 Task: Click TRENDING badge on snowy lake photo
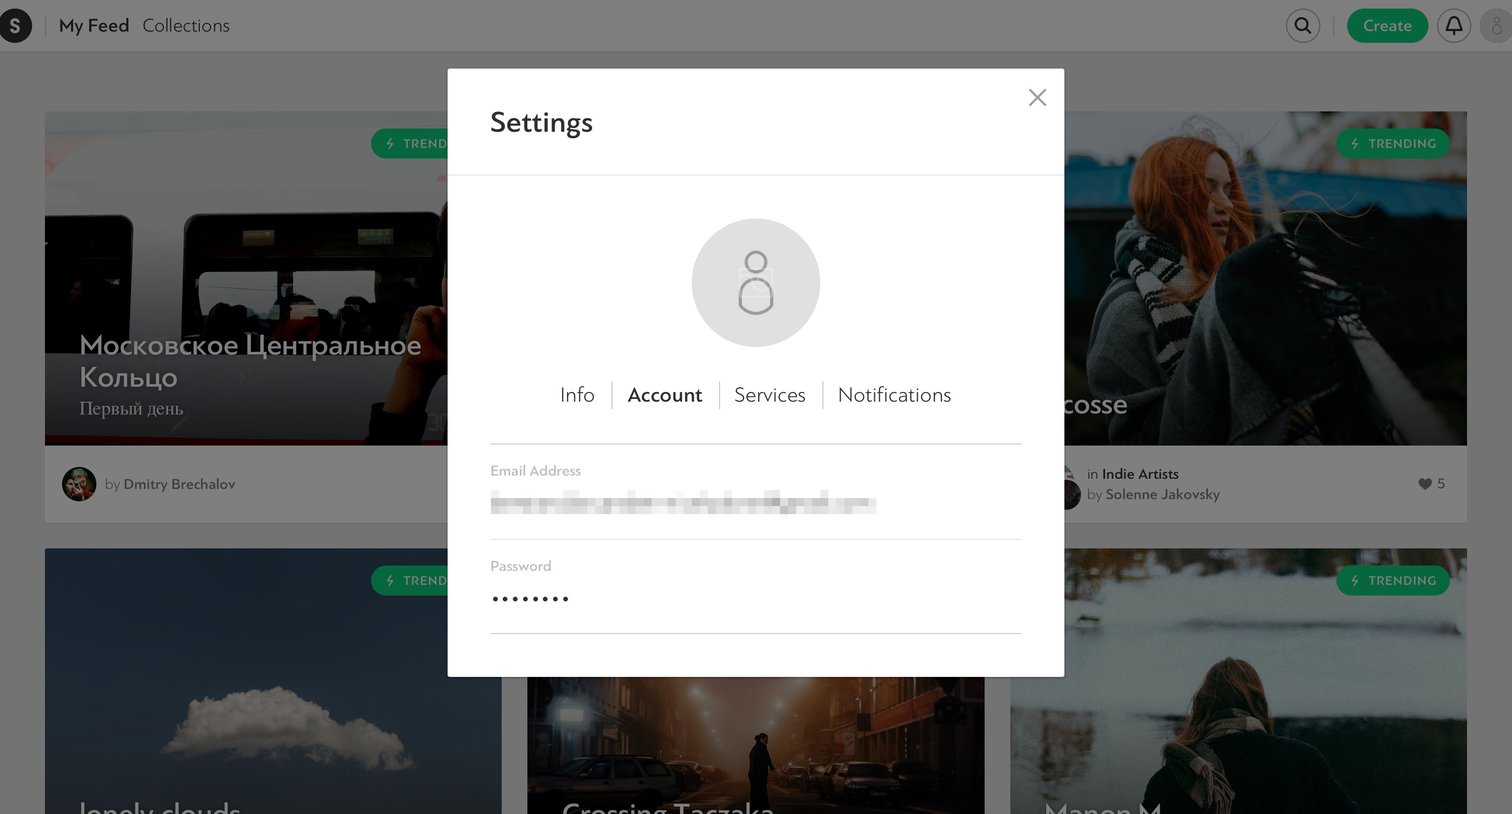coord(1393,581)
